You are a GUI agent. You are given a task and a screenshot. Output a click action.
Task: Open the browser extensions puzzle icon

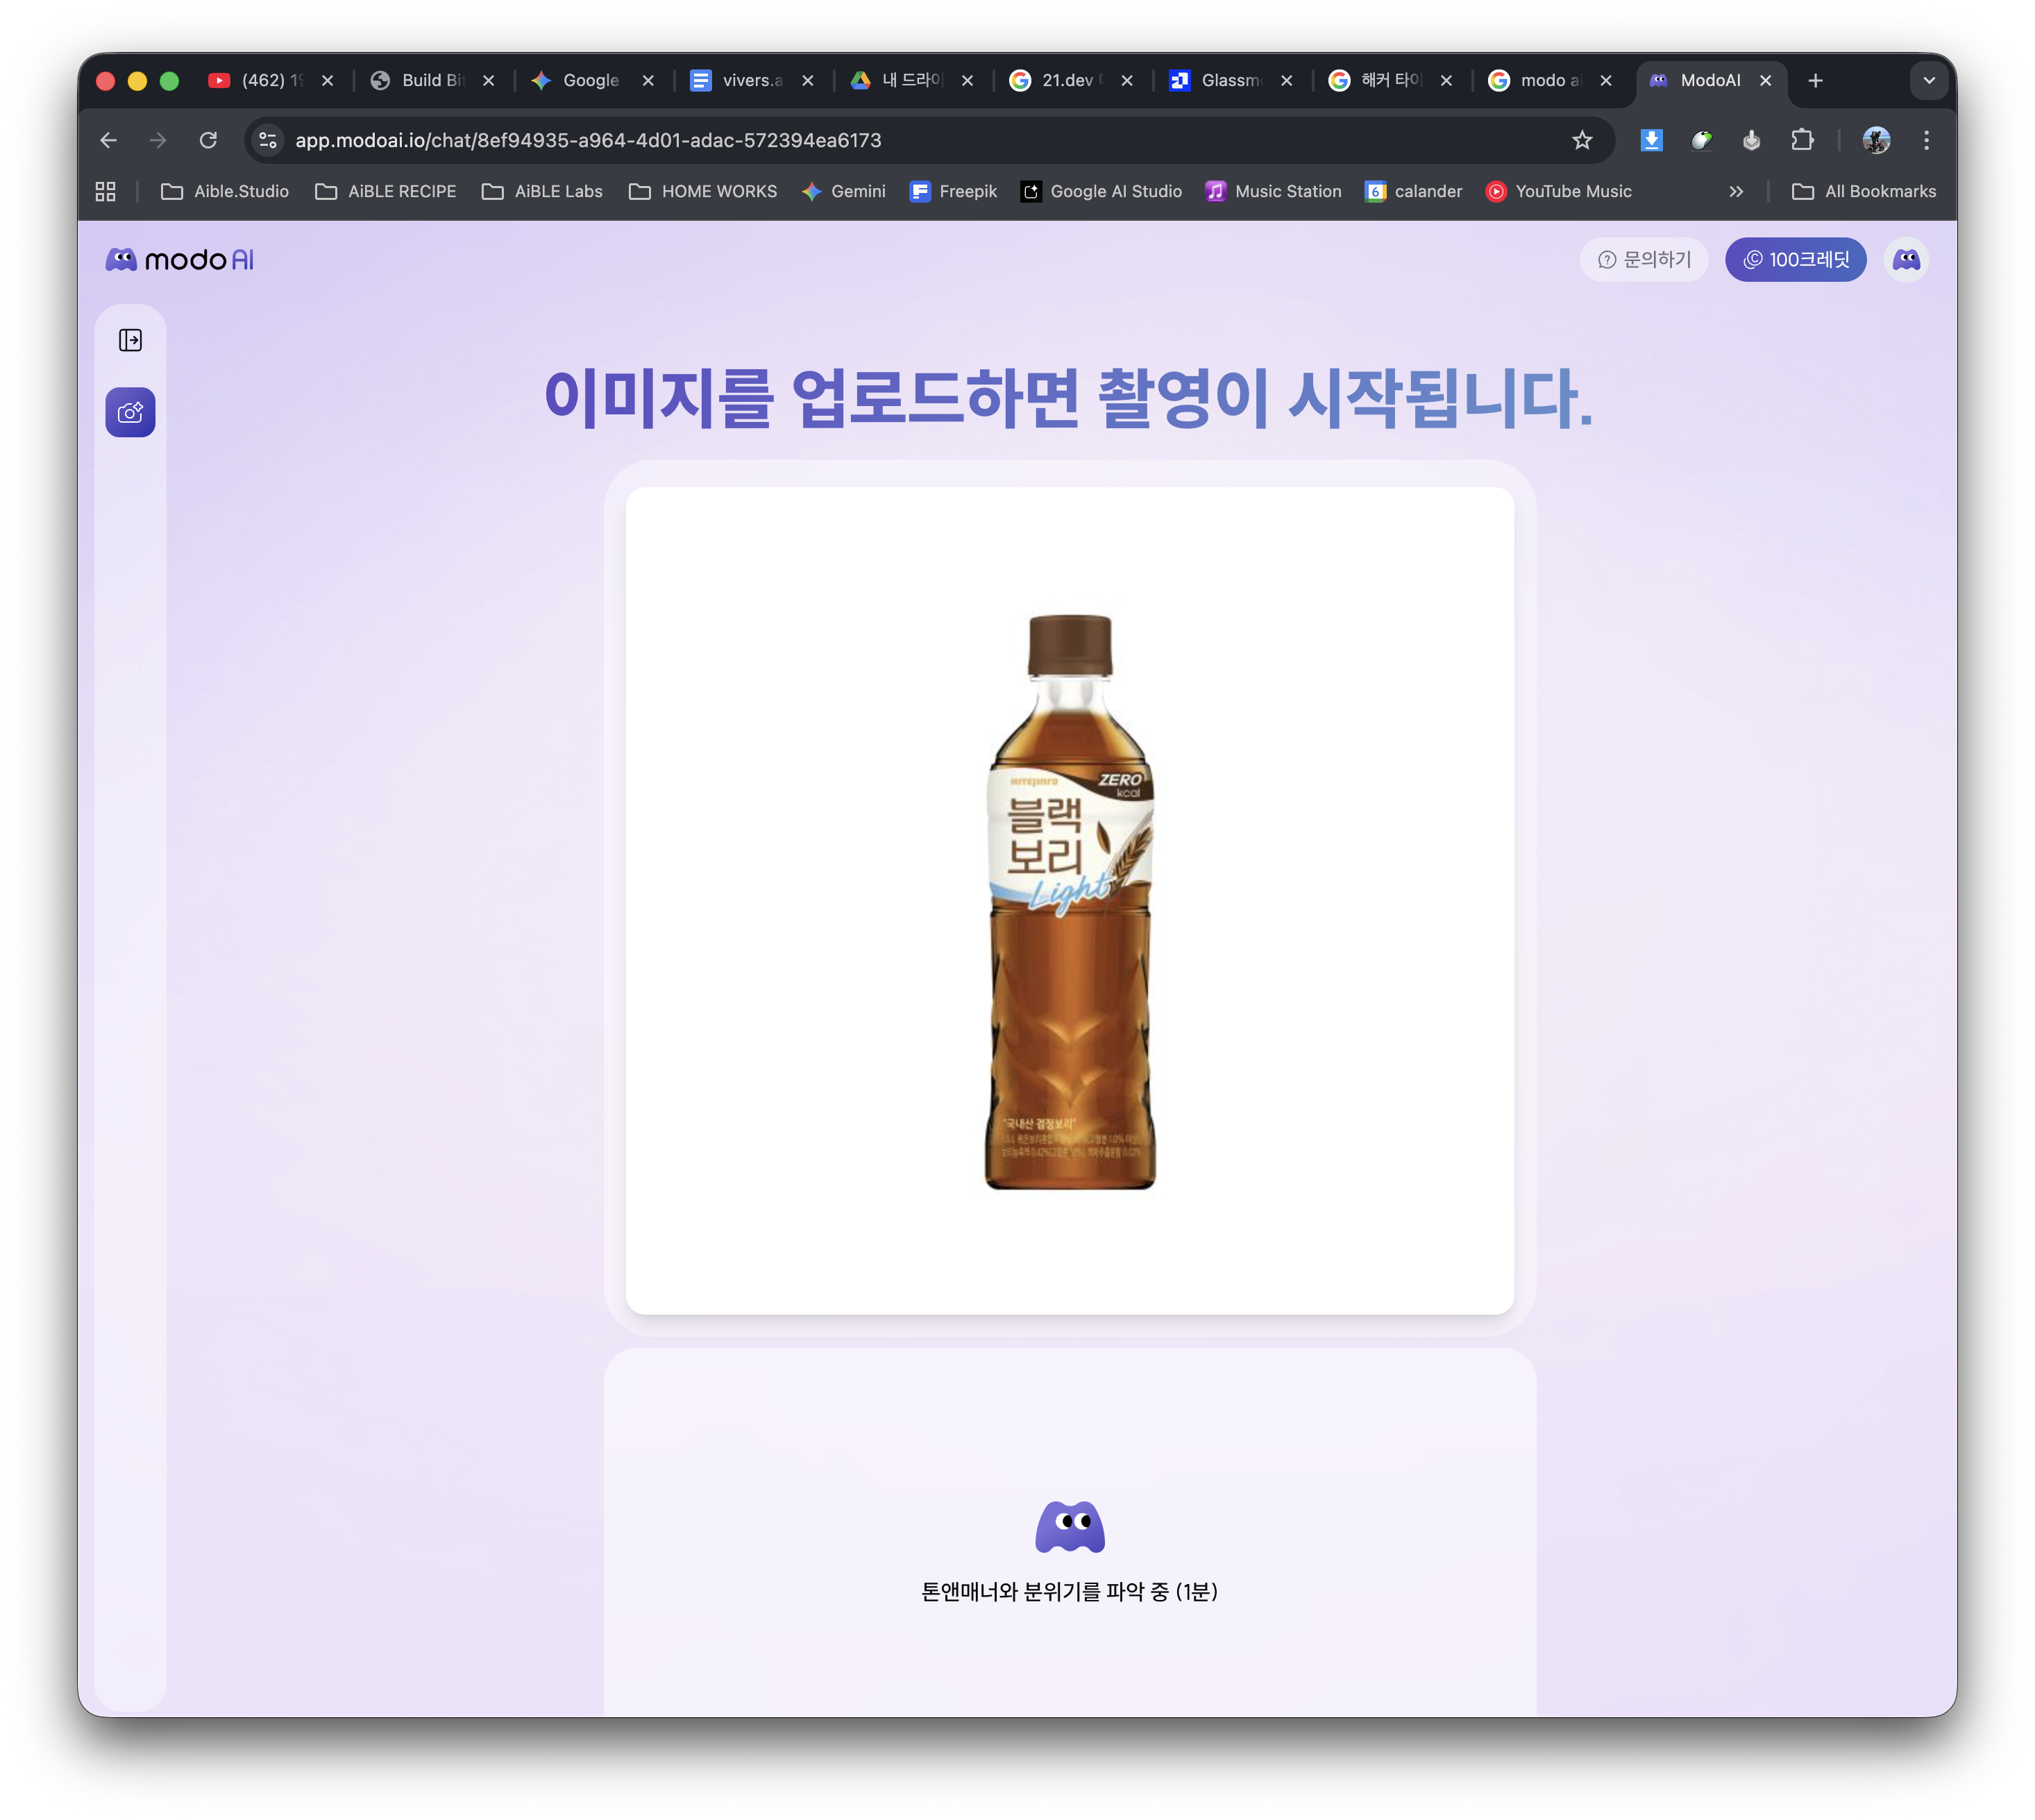click(1802, 140)
